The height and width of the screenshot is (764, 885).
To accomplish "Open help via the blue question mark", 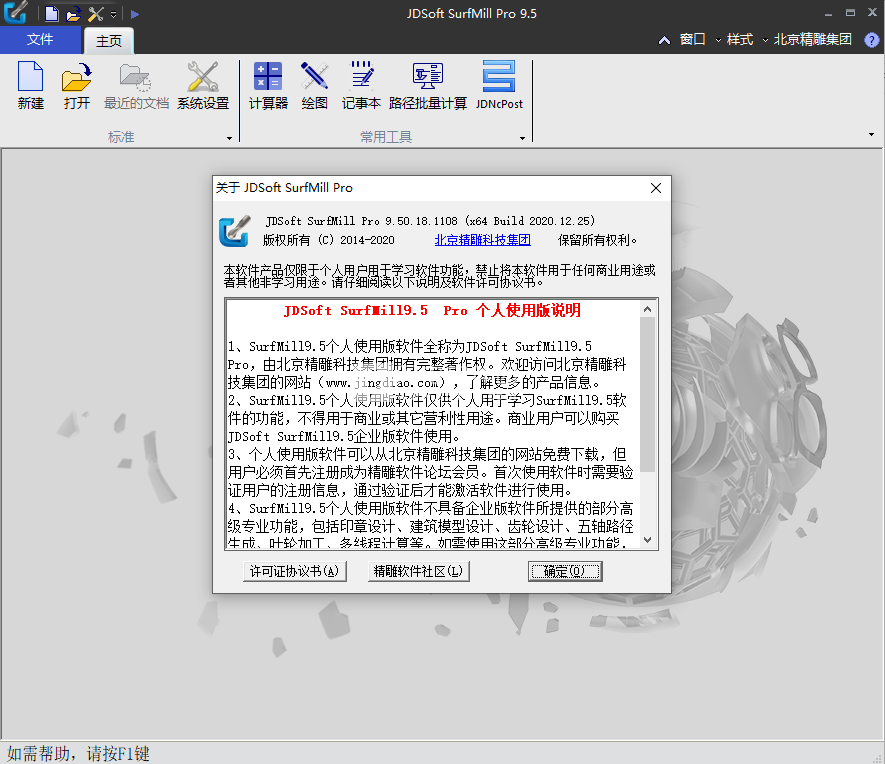I will click(871, 40).
